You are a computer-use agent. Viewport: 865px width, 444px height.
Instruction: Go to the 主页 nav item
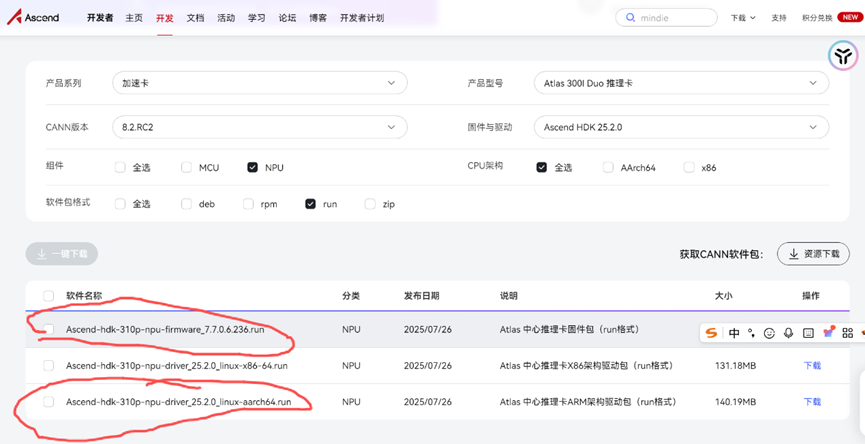pyautogui.click(x=134, y=18)
